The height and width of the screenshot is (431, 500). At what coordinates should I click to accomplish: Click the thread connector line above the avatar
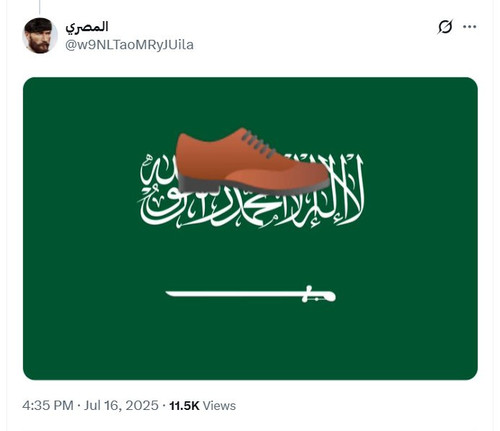click(40, 7)
